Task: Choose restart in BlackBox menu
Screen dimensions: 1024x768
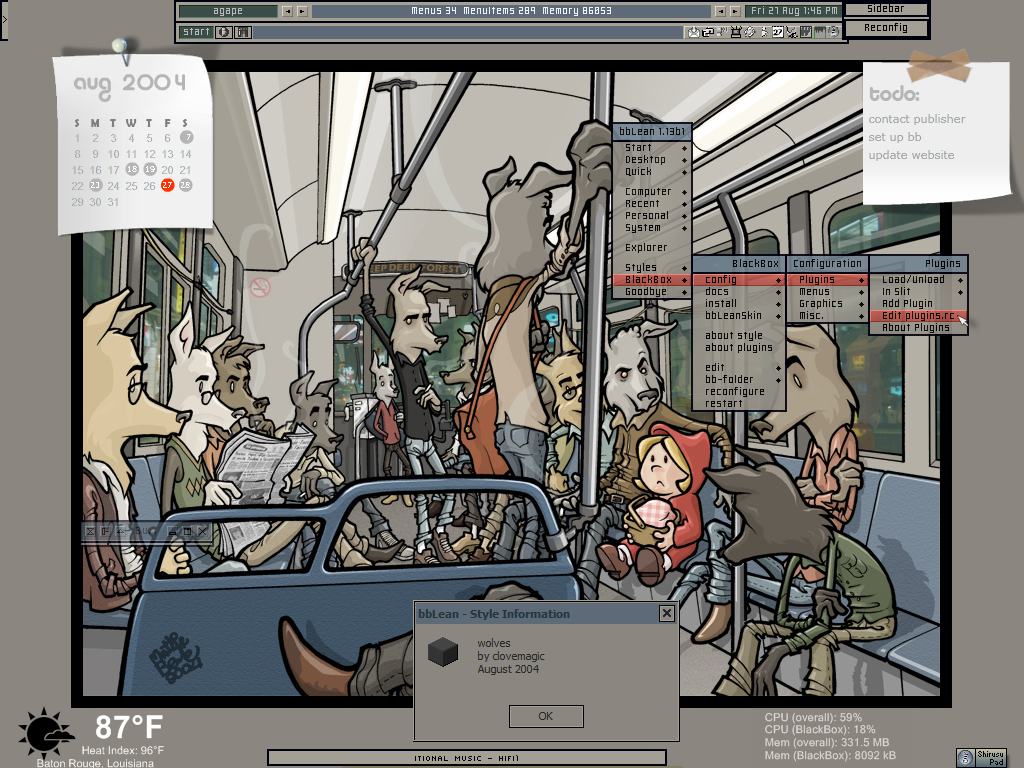Action: click(739, 404)
